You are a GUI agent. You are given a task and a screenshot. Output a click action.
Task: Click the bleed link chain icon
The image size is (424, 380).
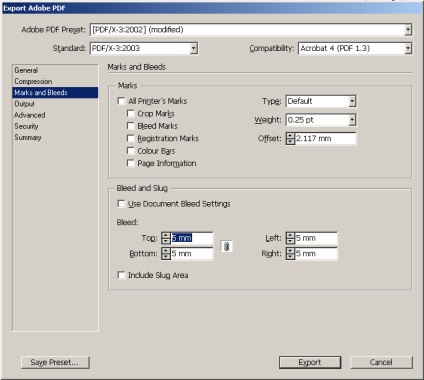tap(227, 247)
